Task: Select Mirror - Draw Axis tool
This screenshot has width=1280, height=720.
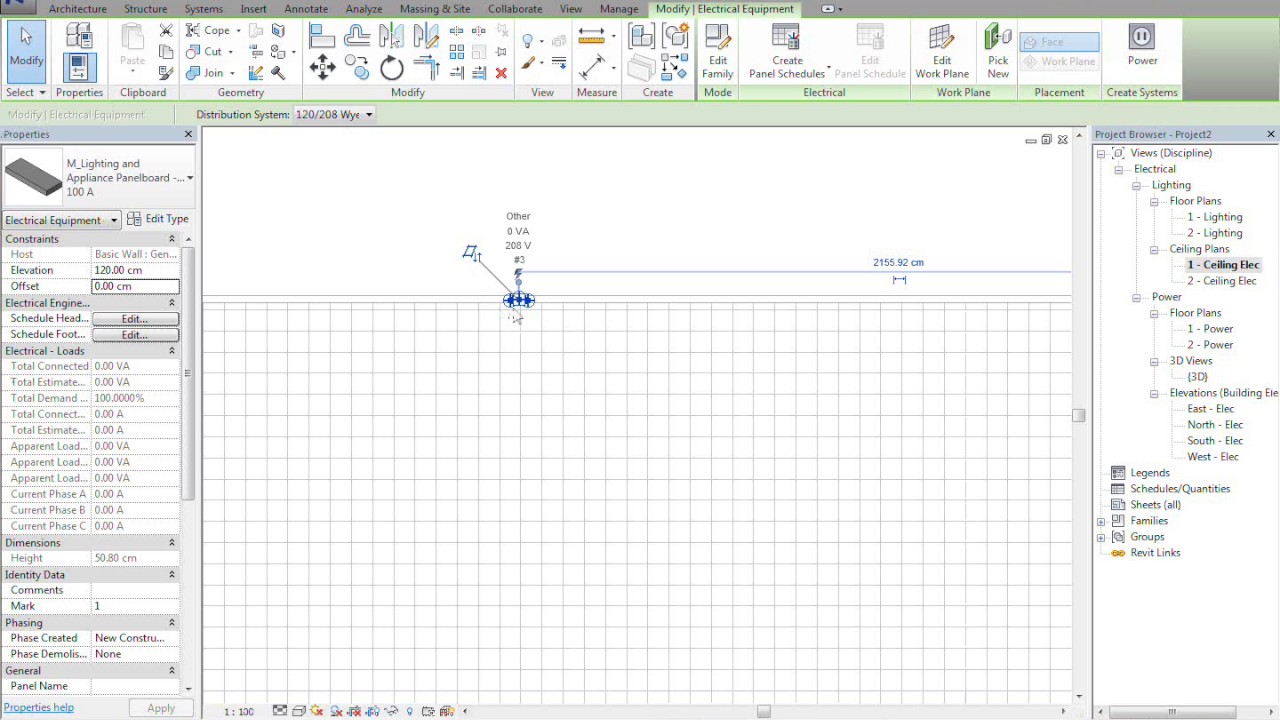Action: tap(425, 37)
